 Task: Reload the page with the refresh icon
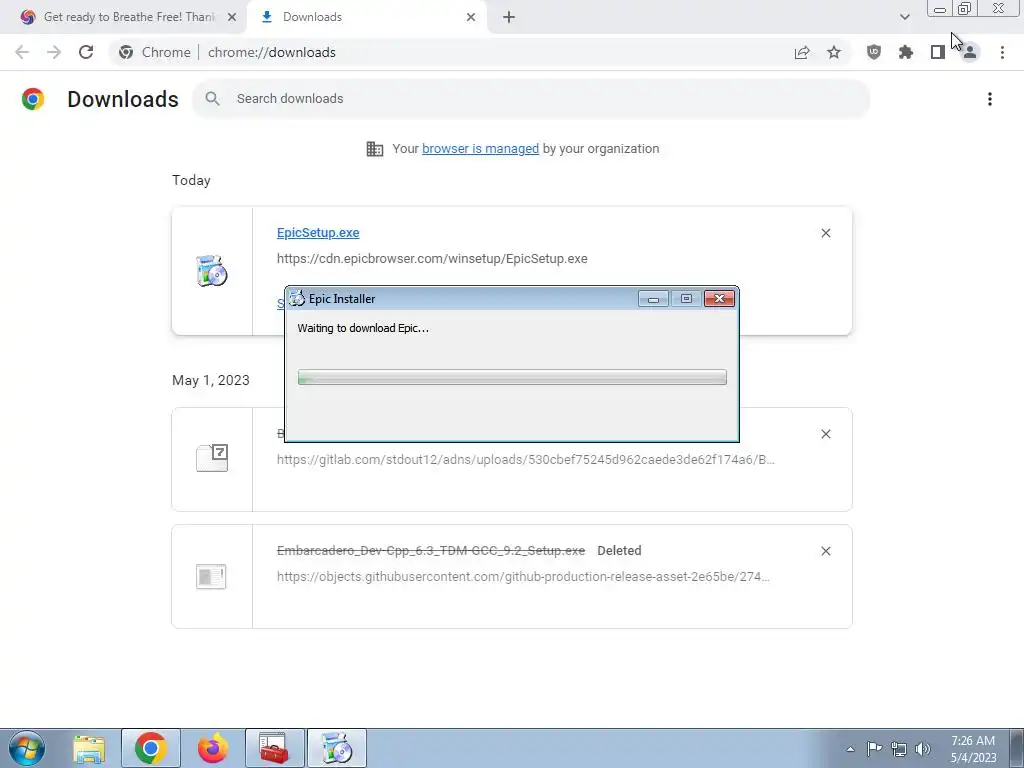coord(86,52)
